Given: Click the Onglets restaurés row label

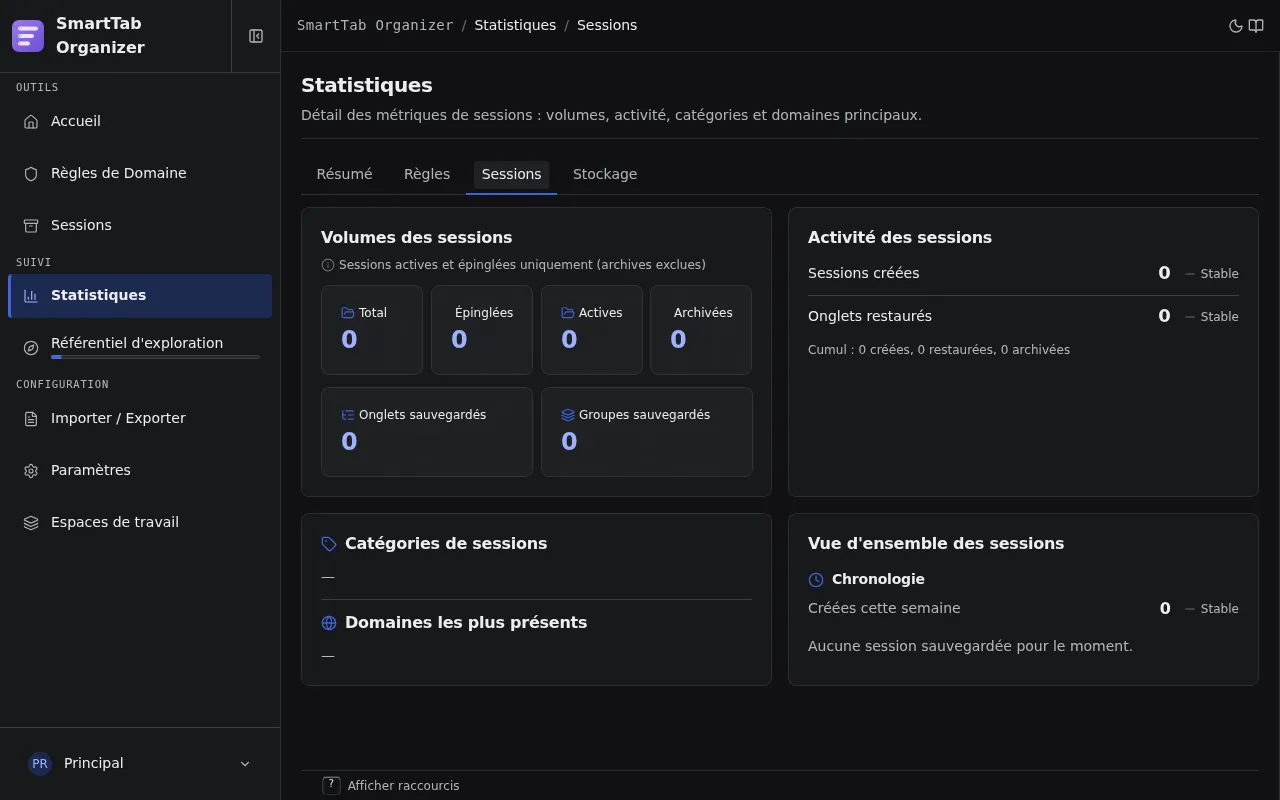Looking at the screenshot, I should (x=870, y=316).
